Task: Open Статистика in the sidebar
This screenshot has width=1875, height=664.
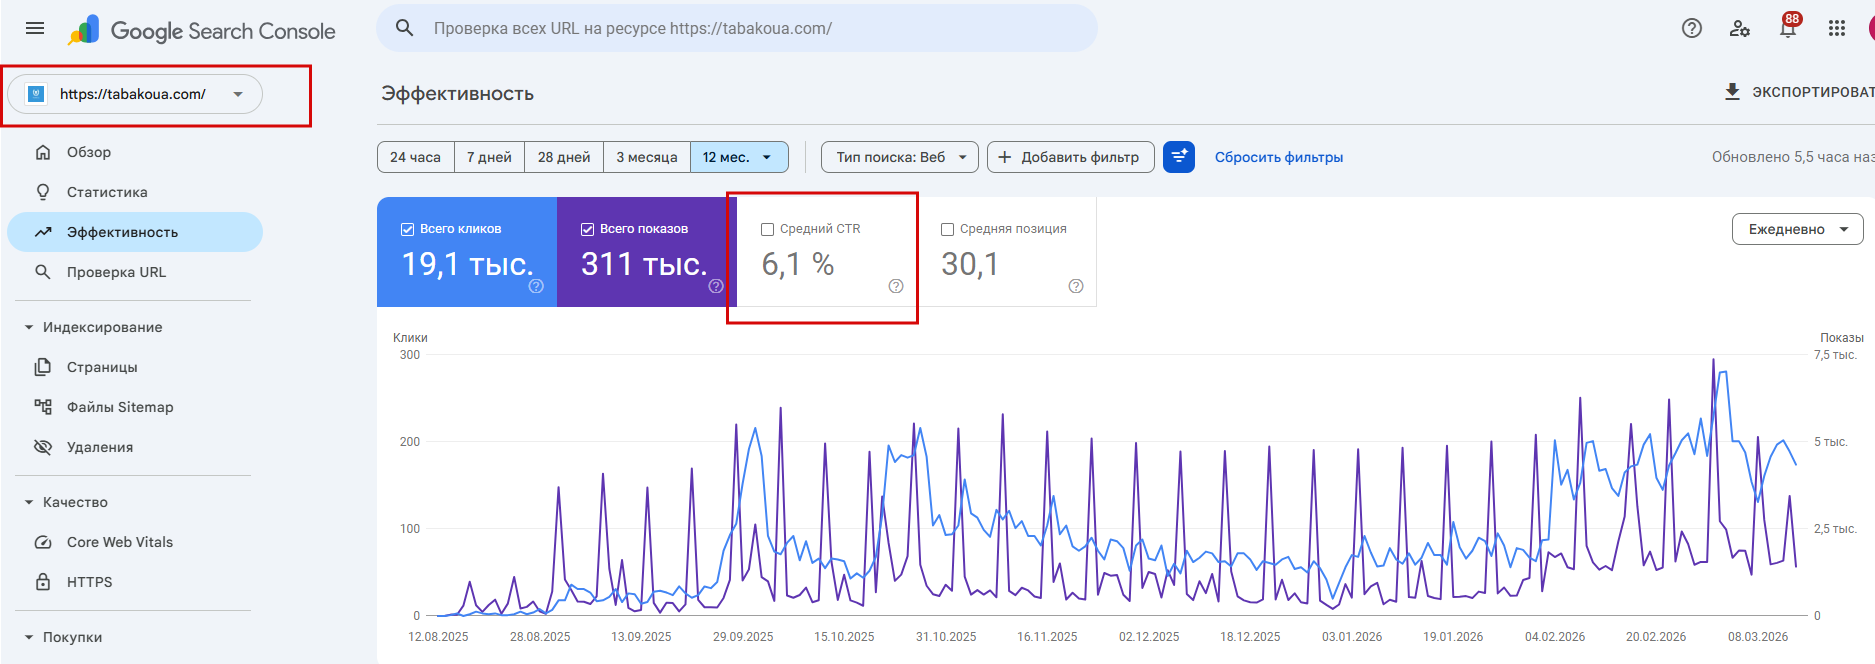Action: click(135, 192)
